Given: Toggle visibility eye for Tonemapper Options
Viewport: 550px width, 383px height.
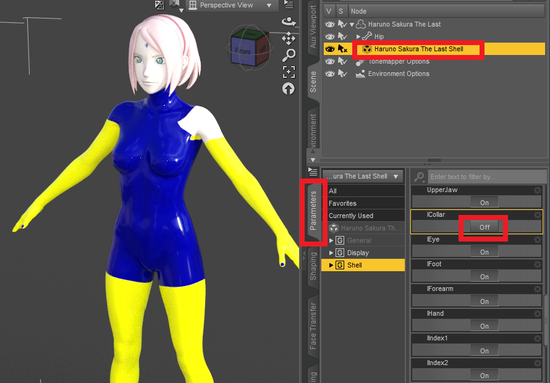Looking at the screenshot, I should point(329,61).
